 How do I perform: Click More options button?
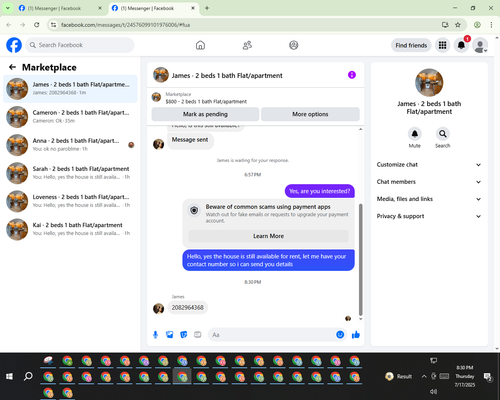310,114
